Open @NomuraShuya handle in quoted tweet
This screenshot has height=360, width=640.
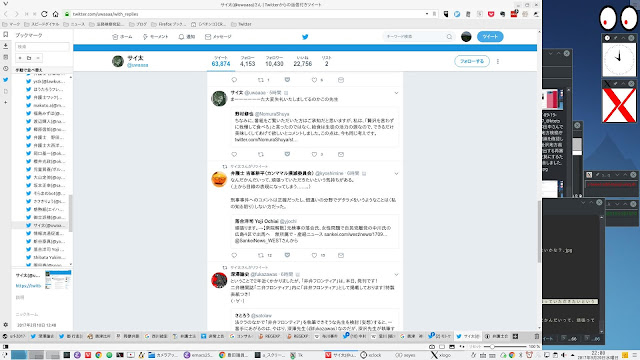272,114
